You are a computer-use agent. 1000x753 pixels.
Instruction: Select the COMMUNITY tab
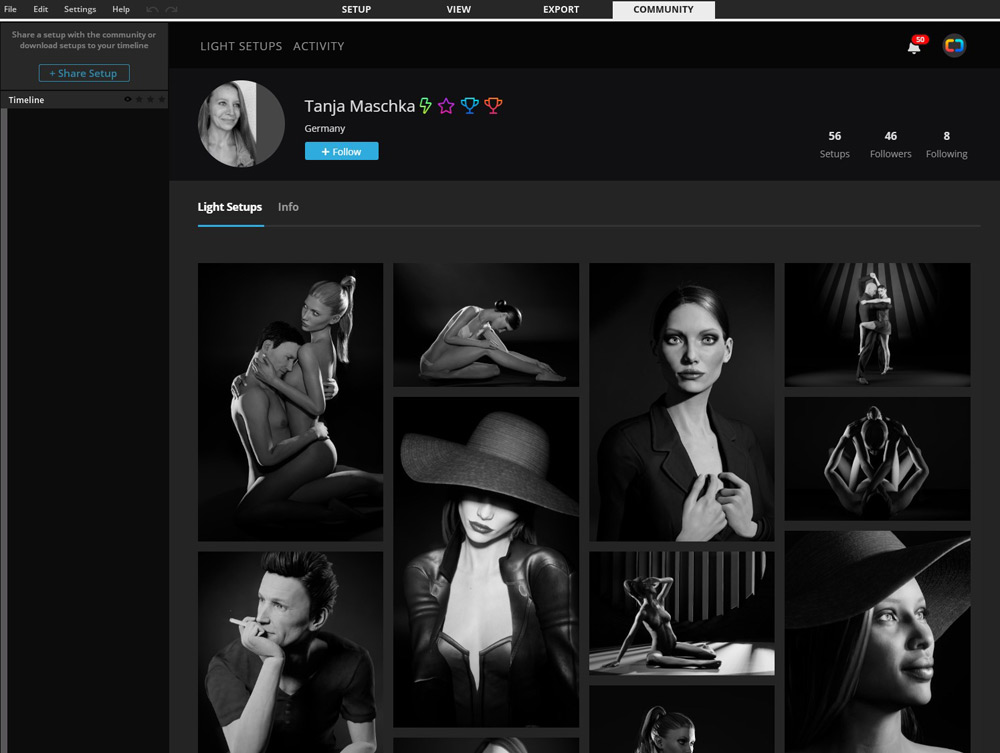tap(663, 10)
